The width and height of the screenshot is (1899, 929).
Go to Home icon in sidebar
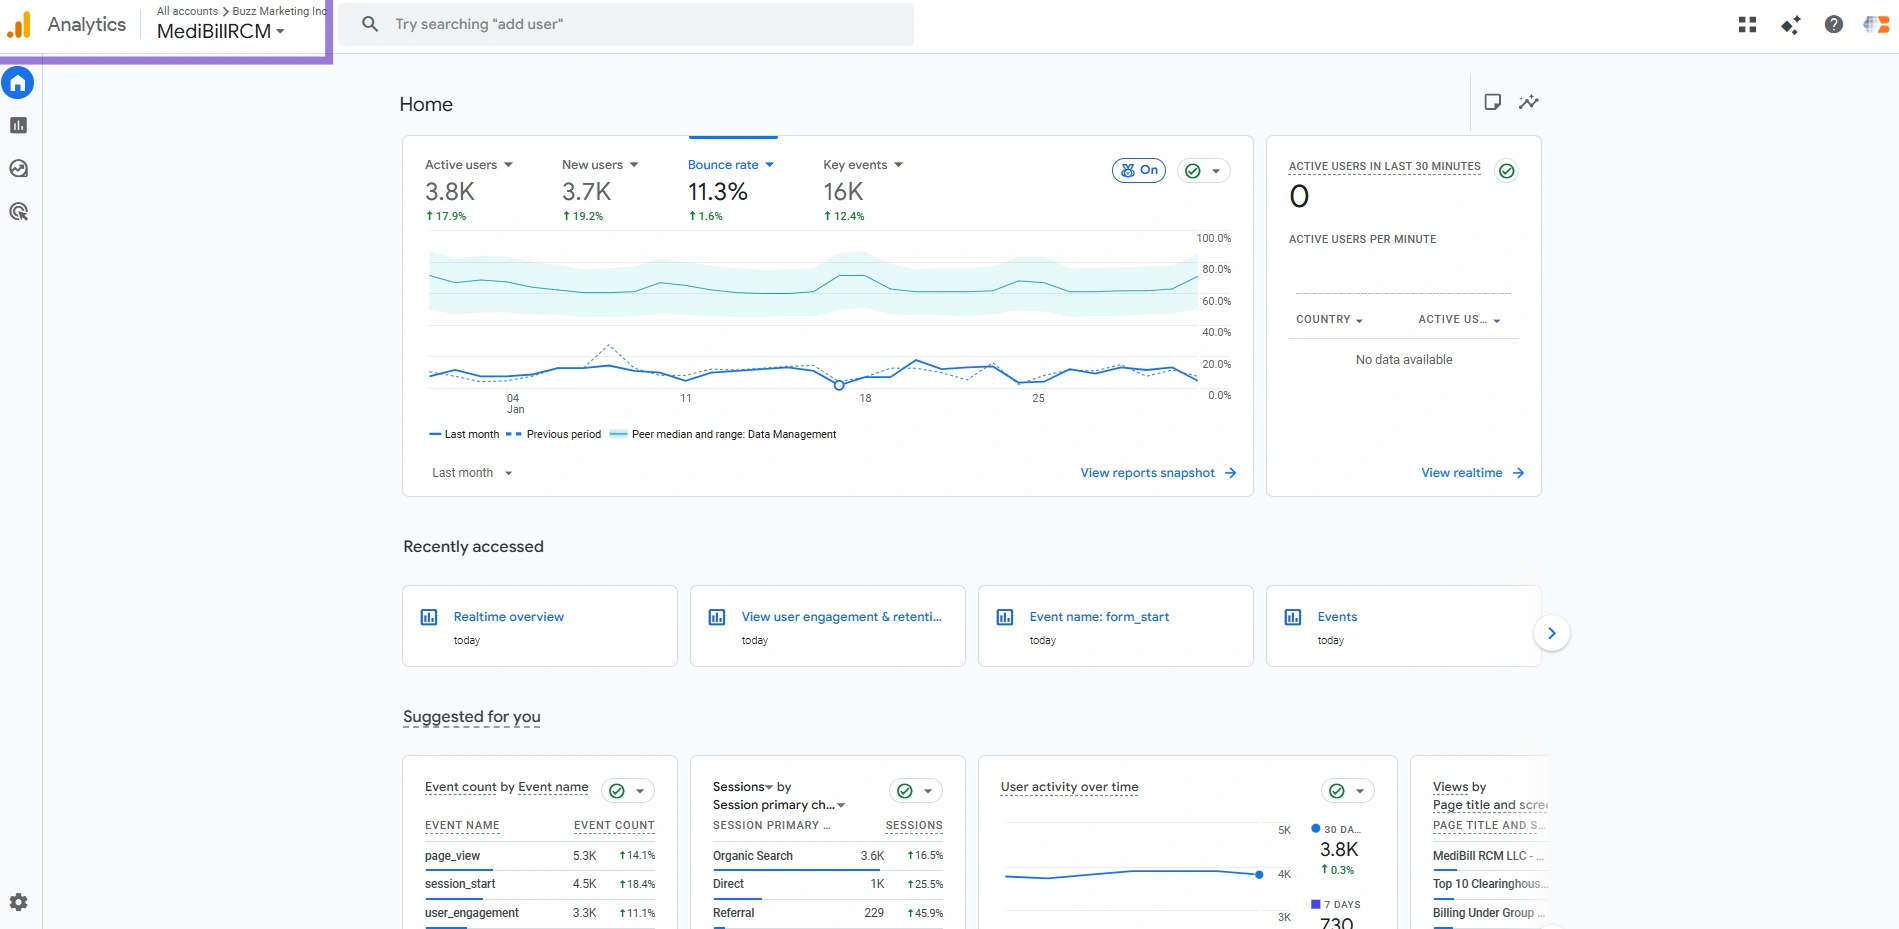pyautogui.click(x=18, y=83)
